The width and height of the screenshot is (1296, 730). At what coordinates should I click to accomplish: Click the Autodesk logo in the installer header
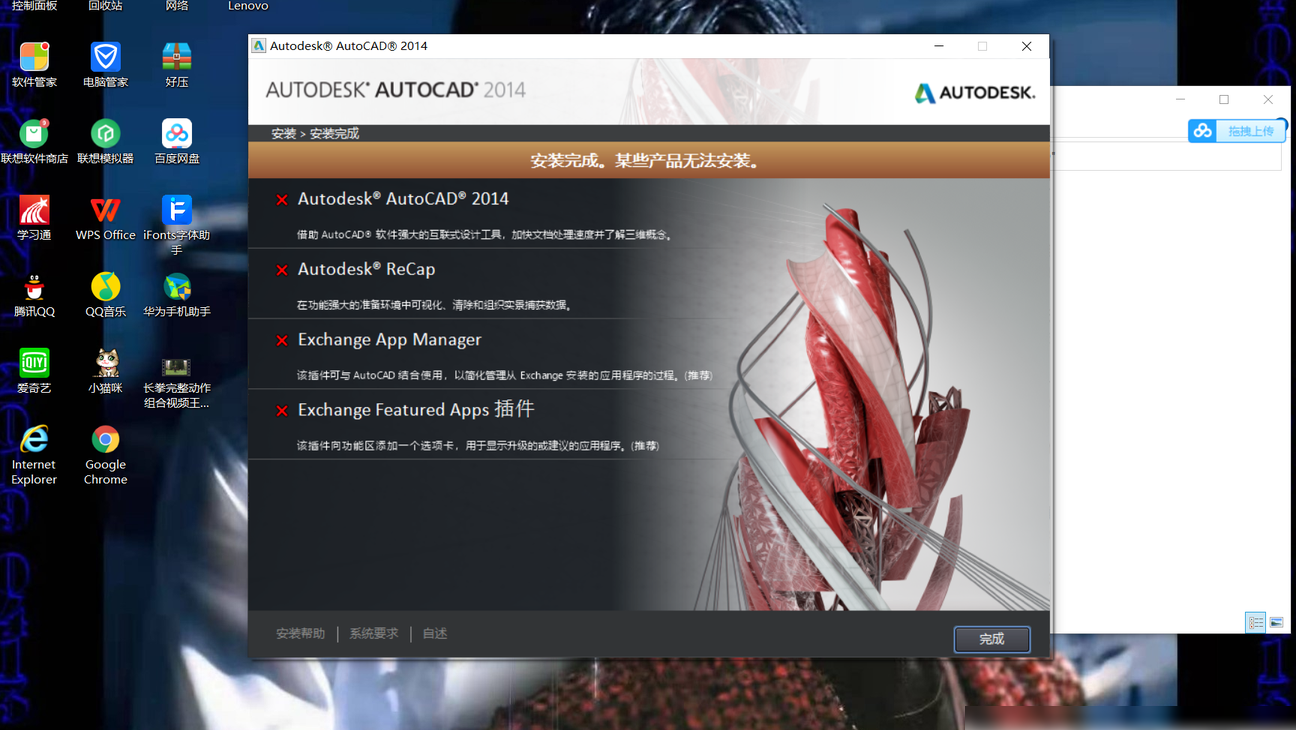point(975,93)
